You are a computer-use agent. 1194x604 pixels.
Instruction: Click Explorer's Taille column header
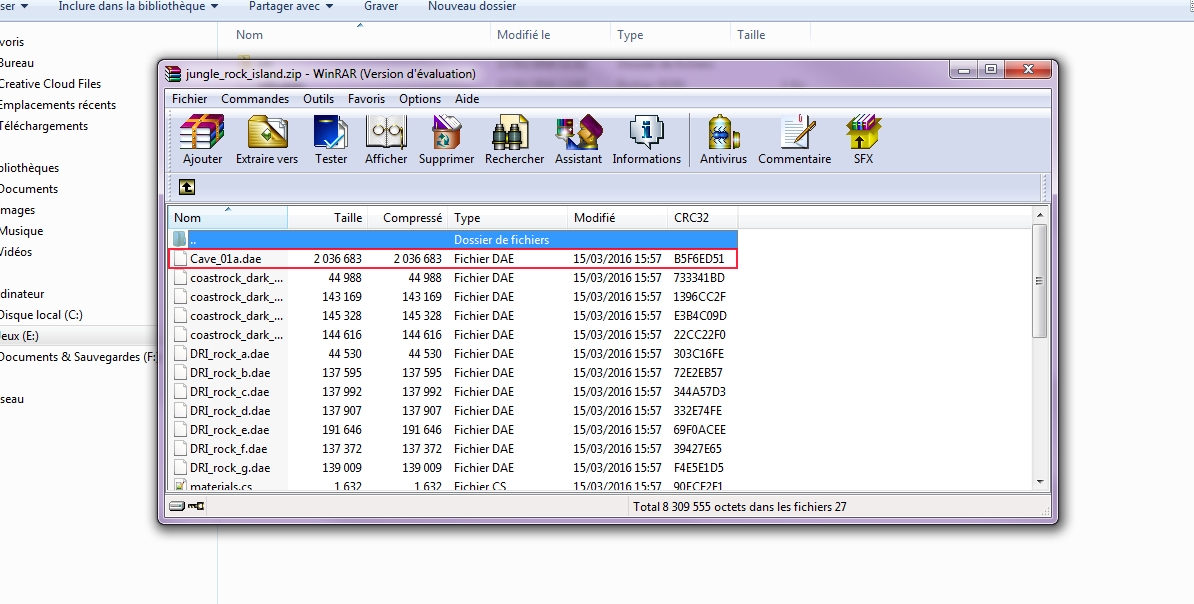(770, 34)
